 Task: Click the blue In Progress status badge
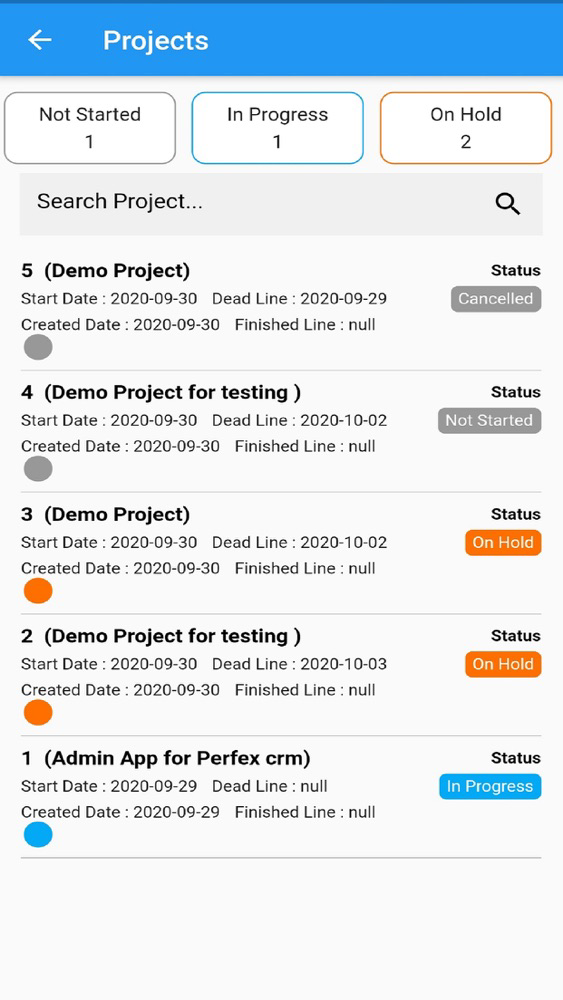tap(490, 786)
